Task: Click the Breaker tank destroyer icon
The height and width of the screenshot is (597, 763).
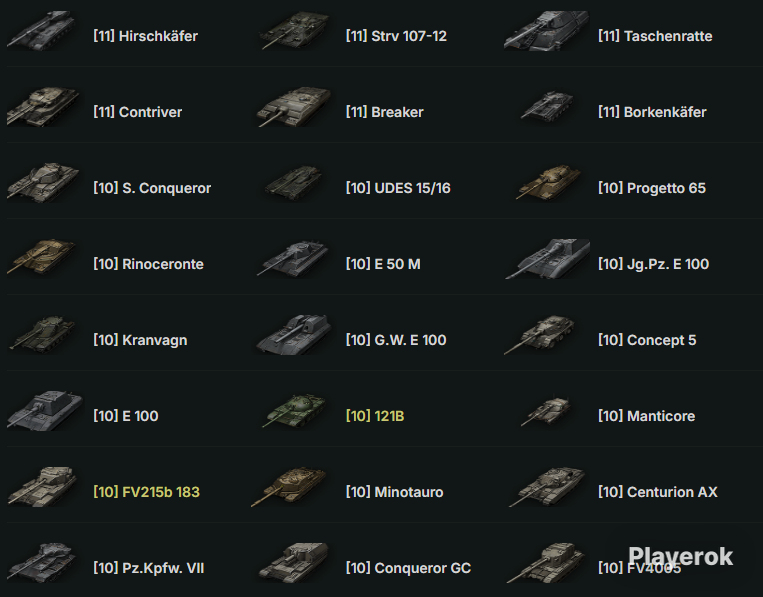Action: [294, 107]
